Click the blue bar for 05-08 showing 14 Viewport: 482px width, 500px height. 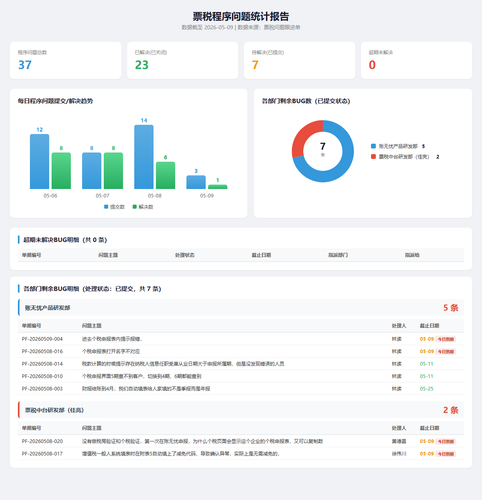144,157
